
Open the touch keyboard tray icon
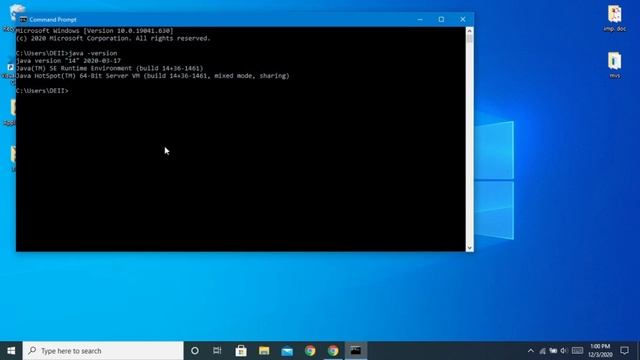(x=577, y=351)
